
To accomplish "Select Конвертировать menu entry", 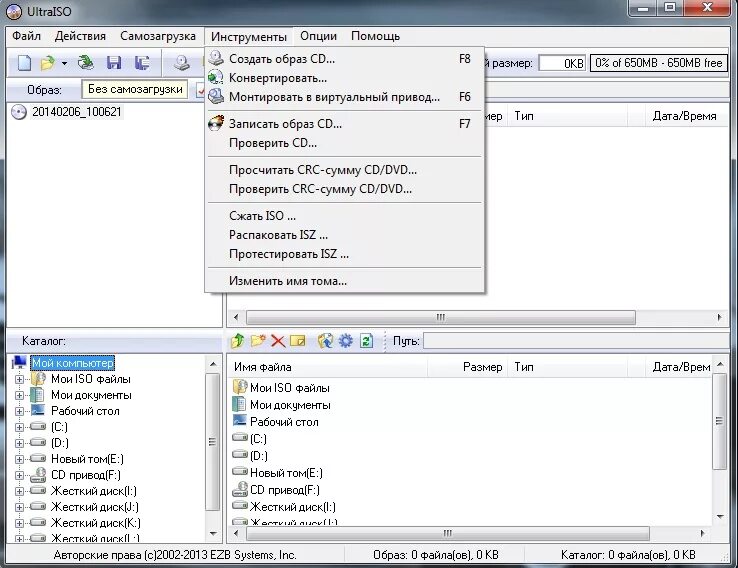I will point(345,78).
